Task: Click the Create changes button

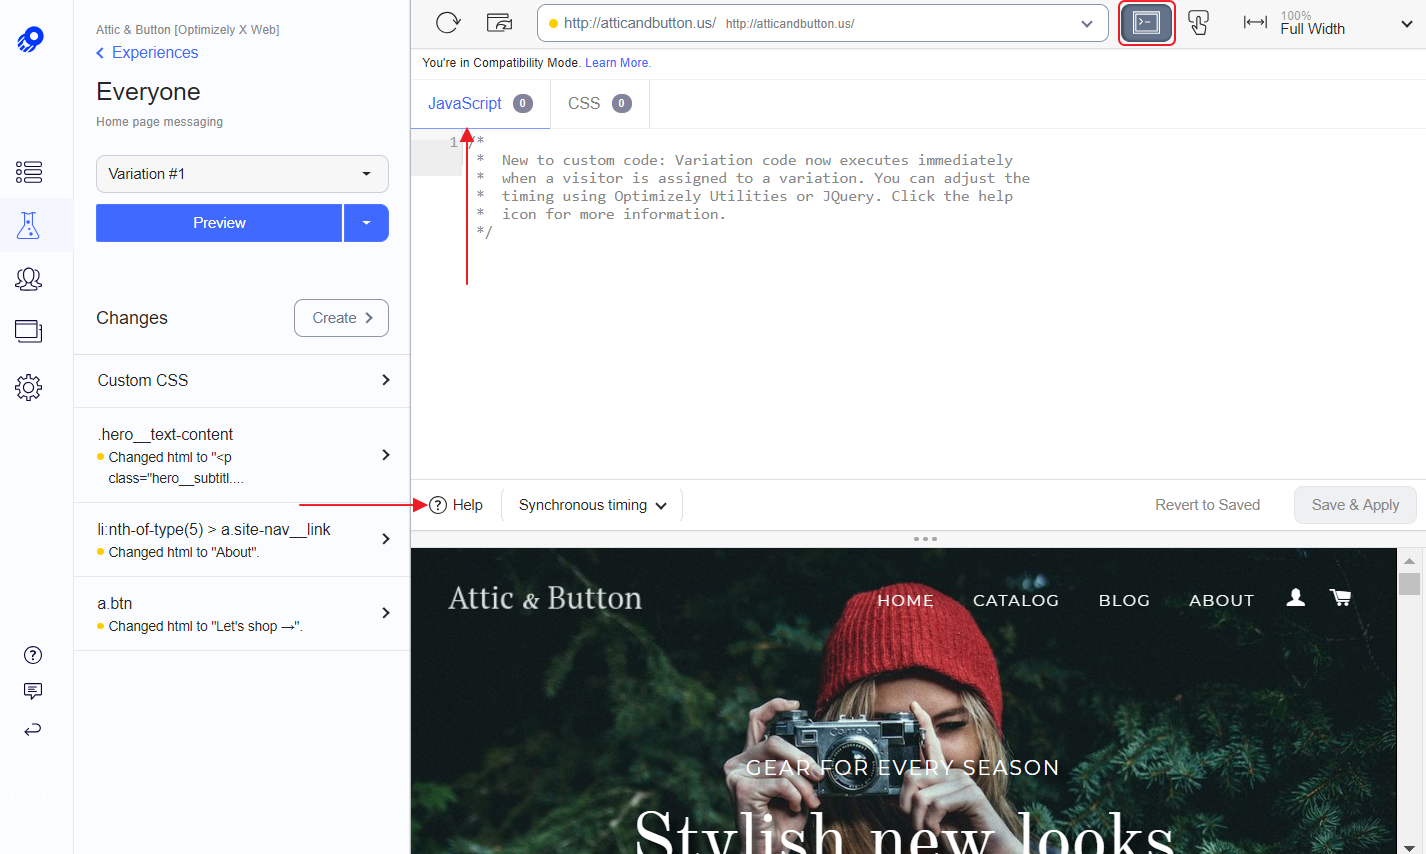Action: click(341, 318)
